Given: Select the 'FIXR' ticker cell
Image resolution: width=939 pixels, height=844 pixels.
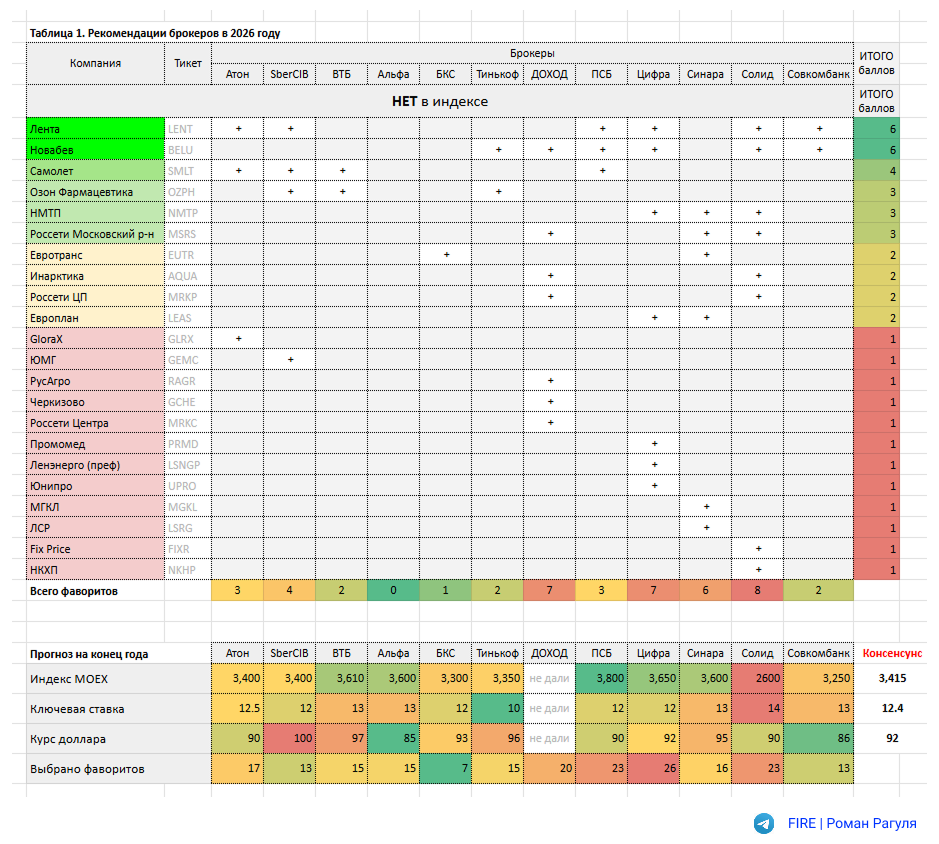Looking at the screenshot, I should point(188,549).
